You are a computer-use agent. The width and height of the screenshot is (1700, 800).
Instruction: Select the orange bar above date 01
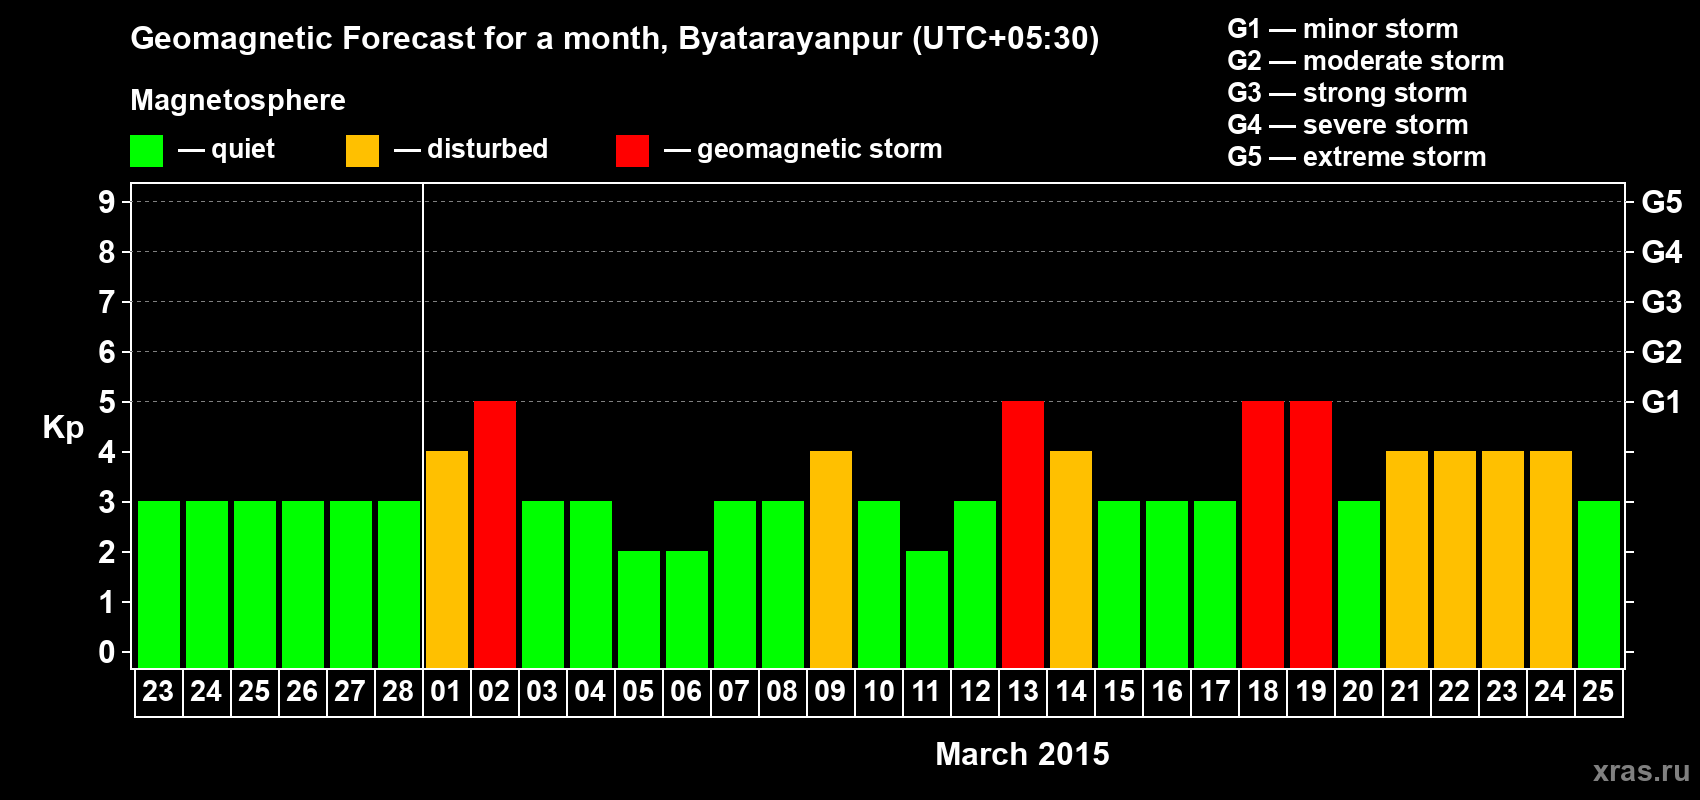[x=447, y=560]
